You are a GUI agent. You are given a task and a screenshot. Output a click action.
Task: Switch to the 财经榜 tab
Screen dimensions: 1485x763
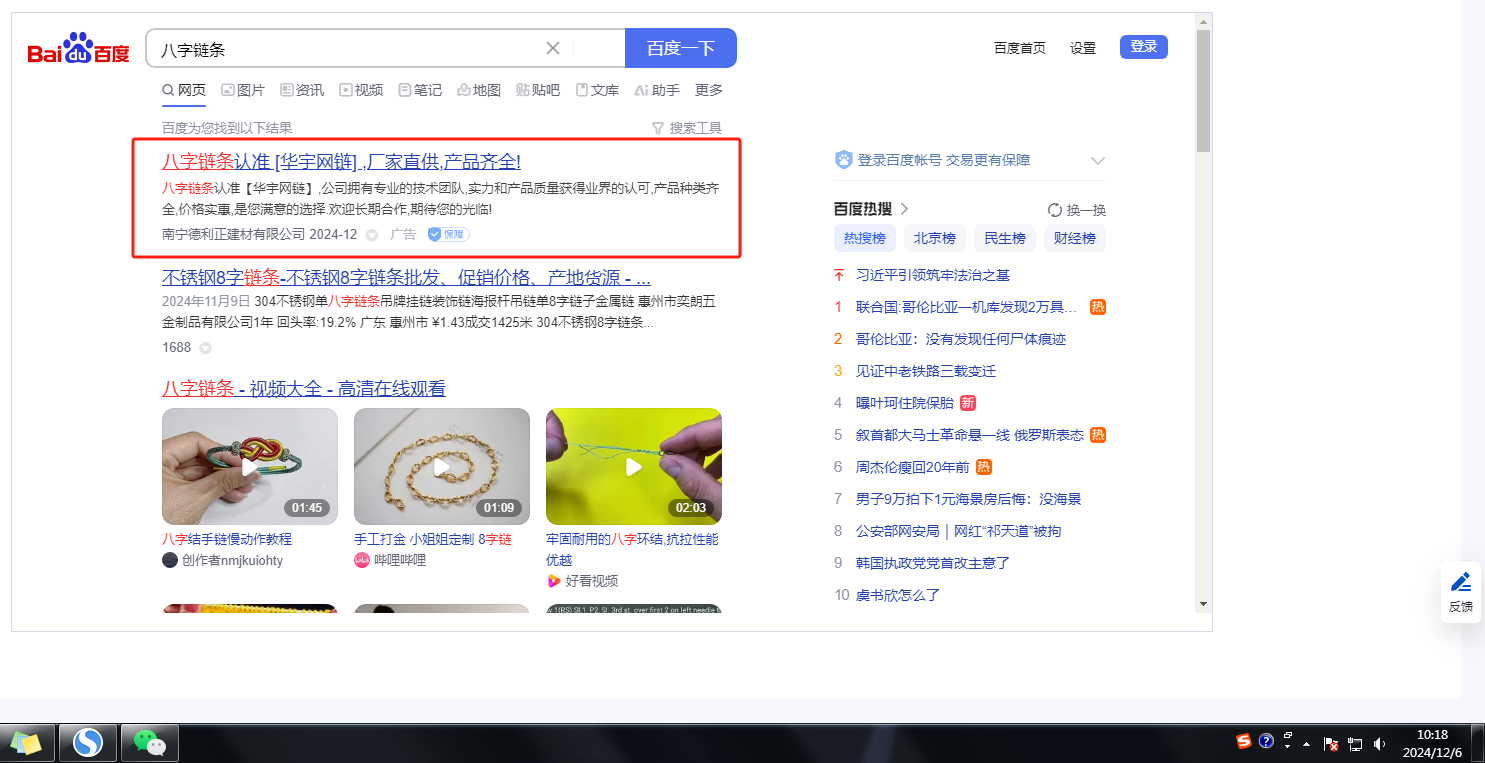tap(1075, 238)
